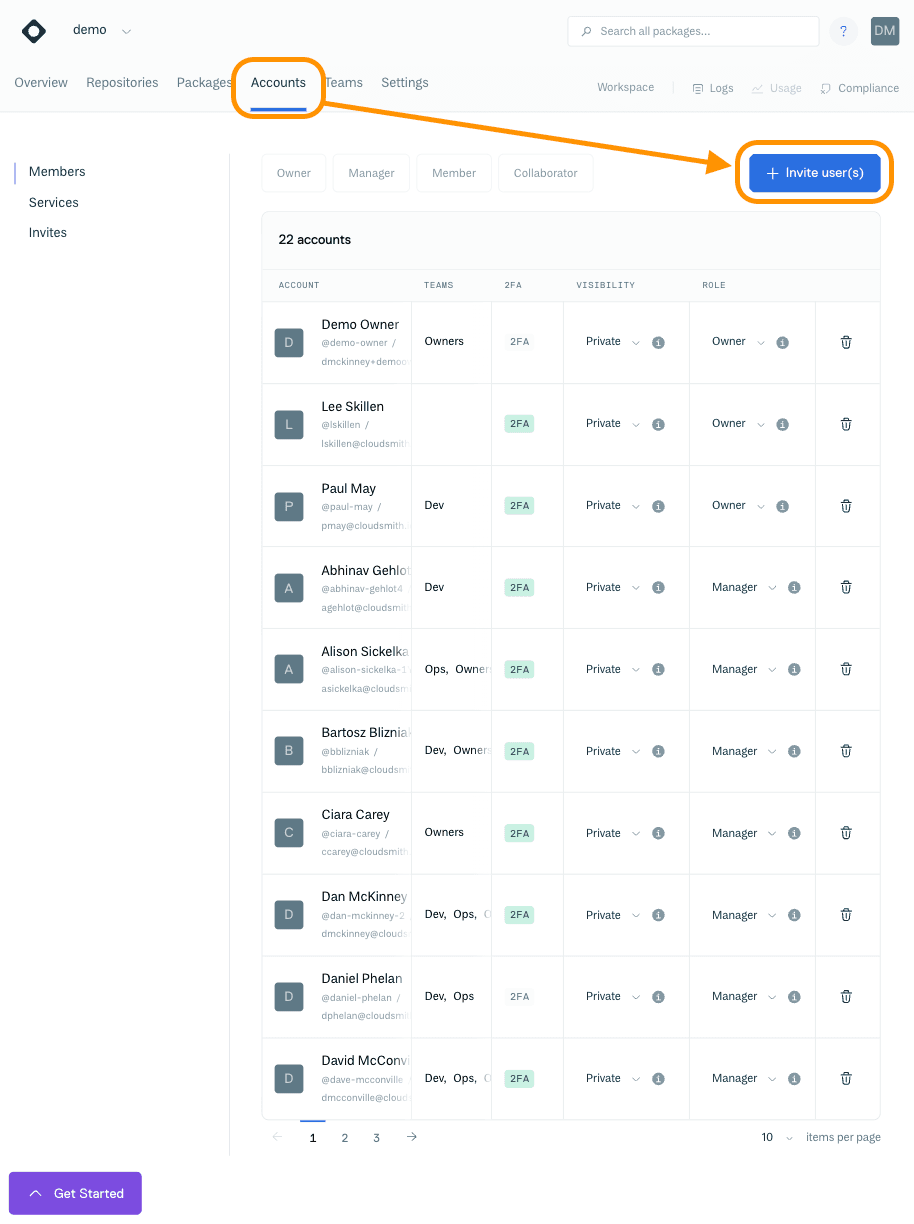Open the DM account avatar menu

[884, 31]
